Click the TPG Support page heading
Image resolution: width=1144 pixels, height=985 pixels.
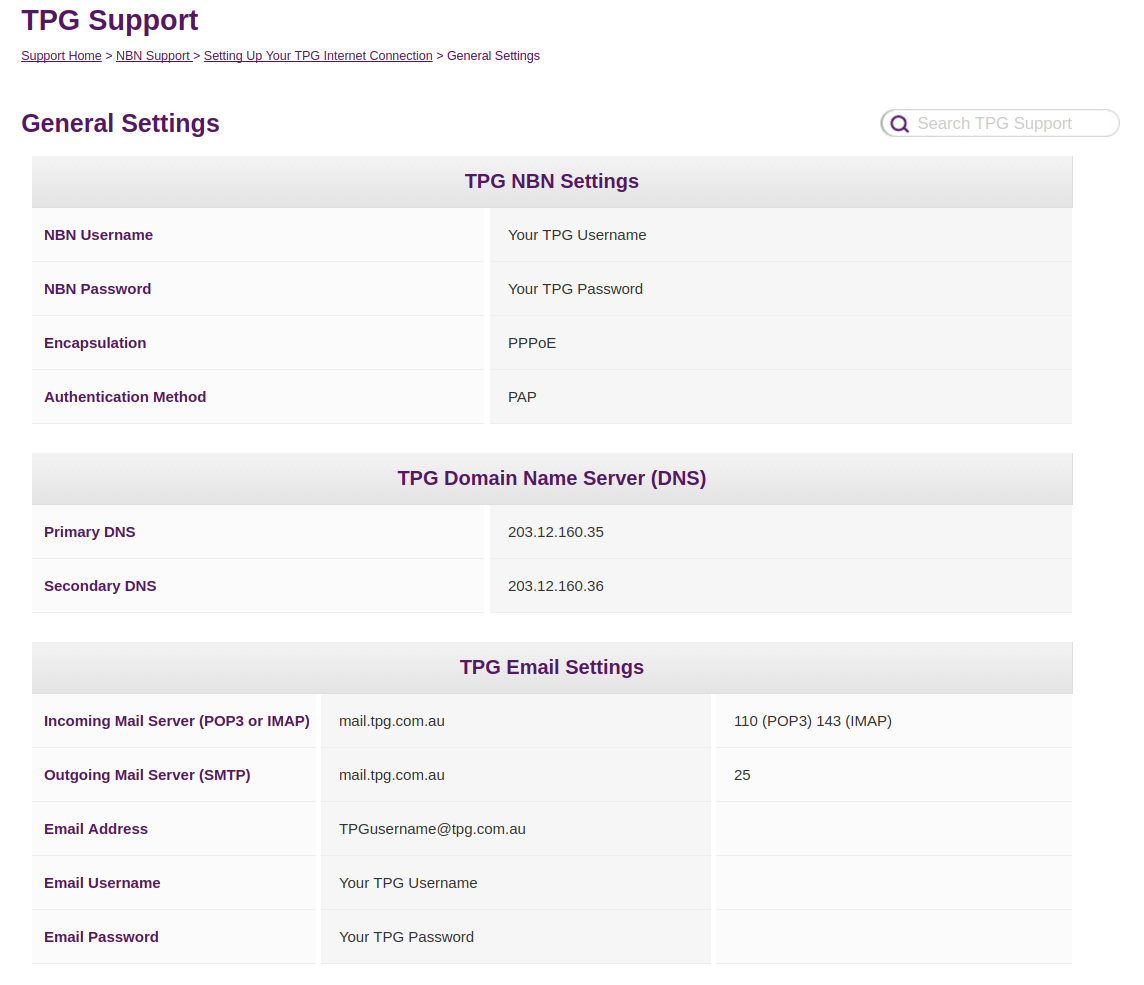click(x=109, y=20)
